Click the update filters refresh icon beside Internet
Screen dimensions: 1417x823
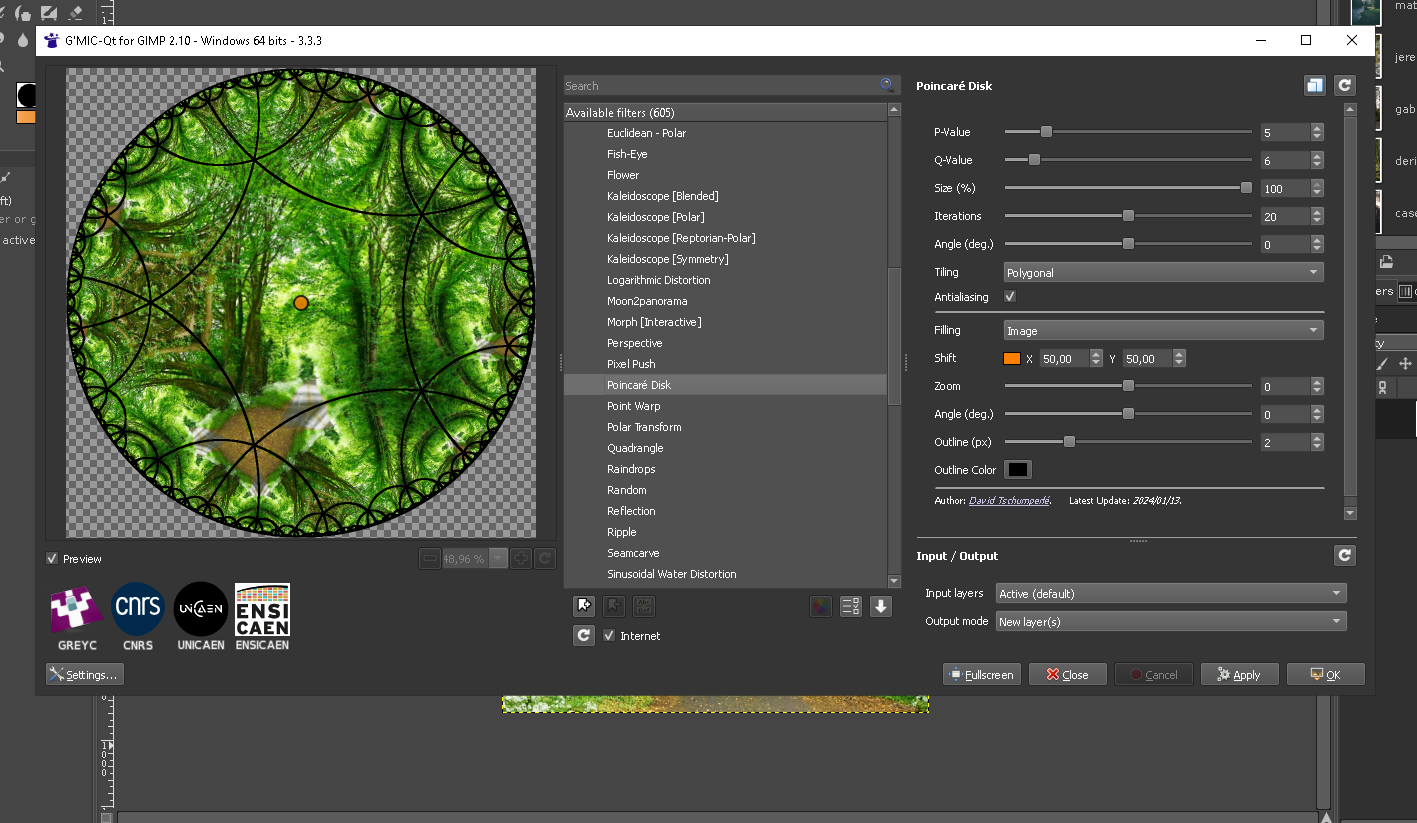(584, 635)
